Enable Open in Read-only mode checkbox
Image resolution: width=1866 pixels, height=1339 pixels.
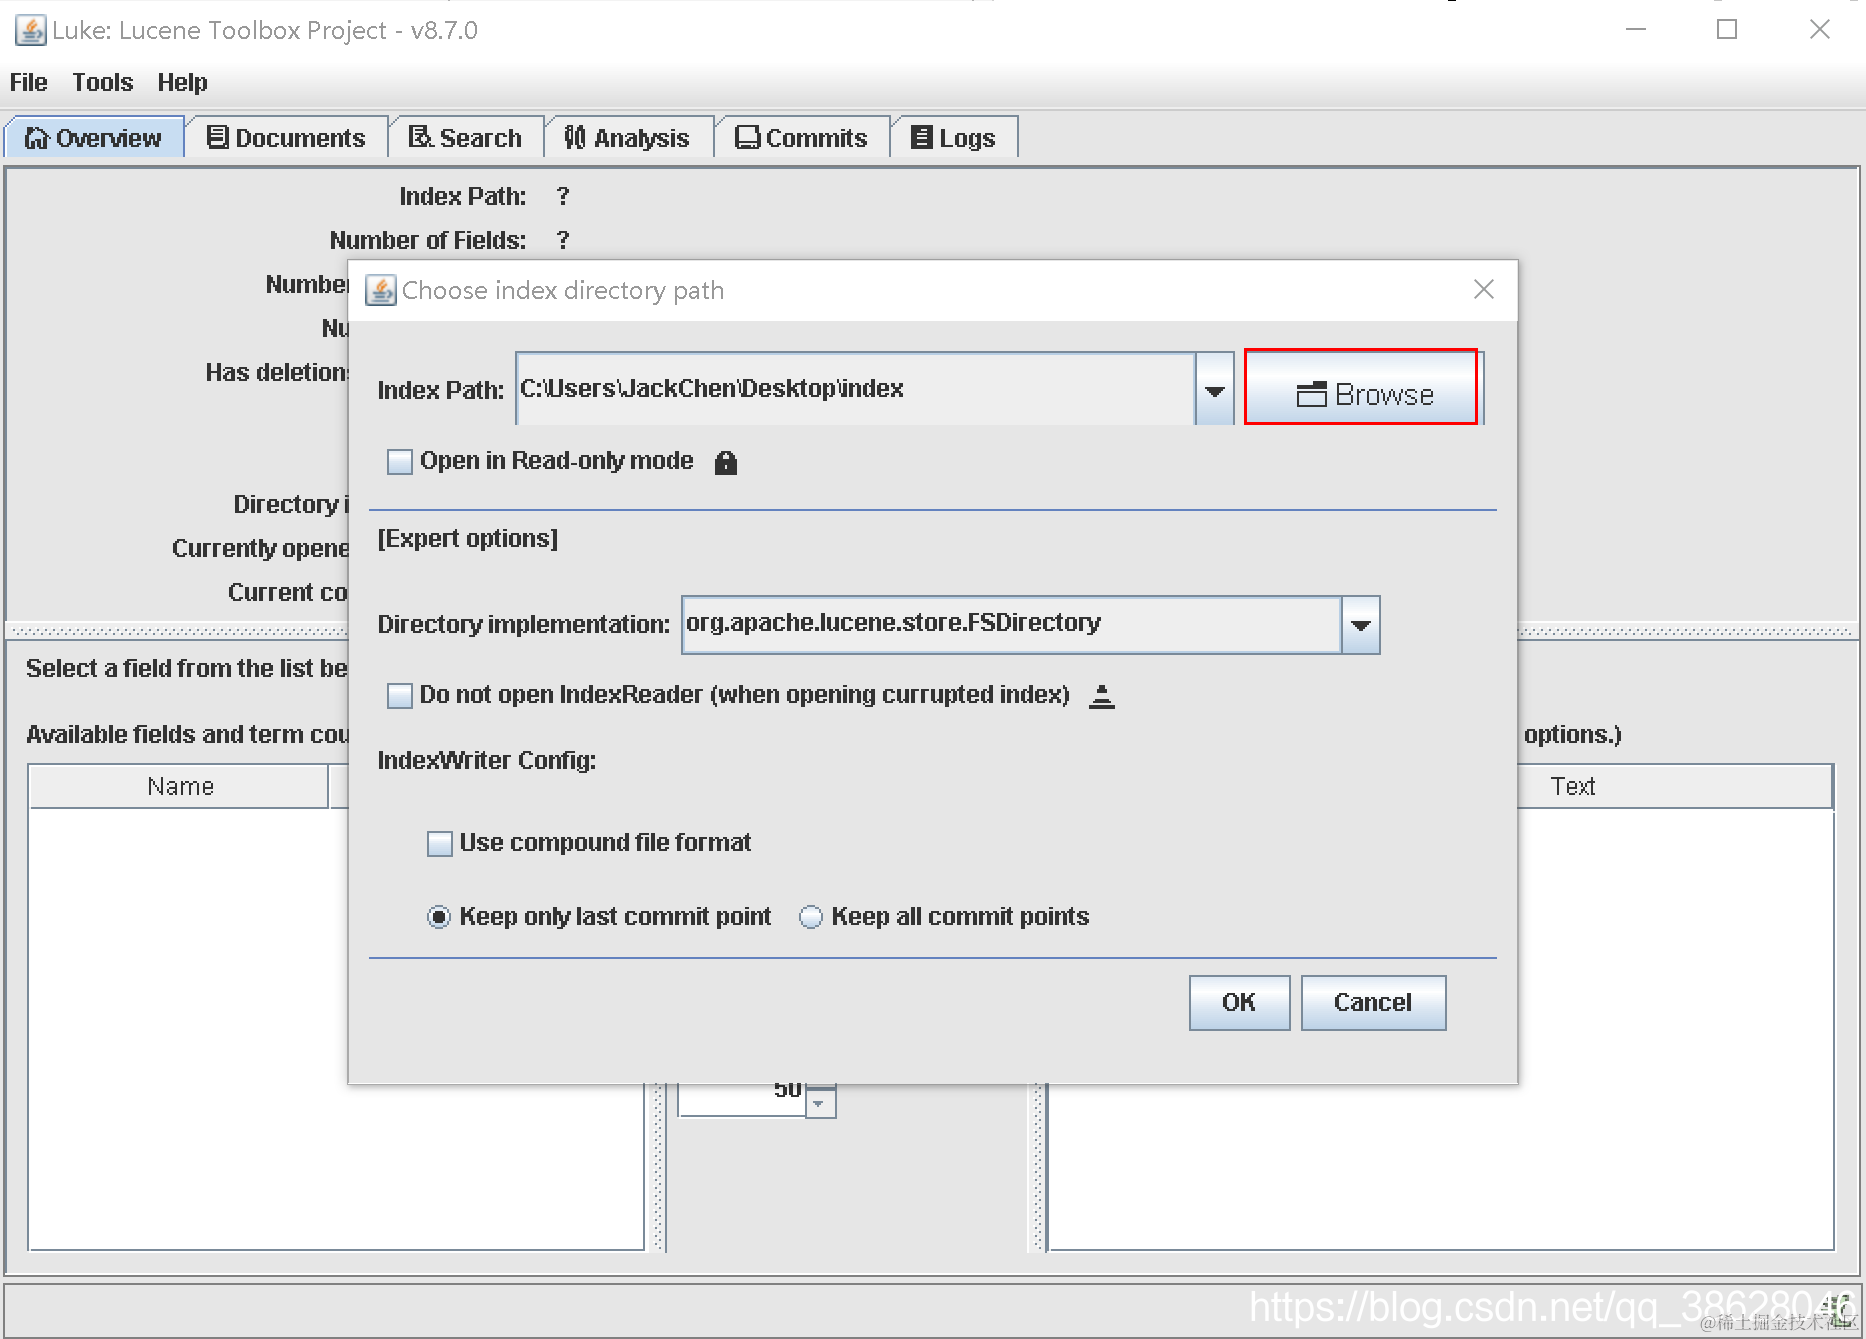pos(400,462)
